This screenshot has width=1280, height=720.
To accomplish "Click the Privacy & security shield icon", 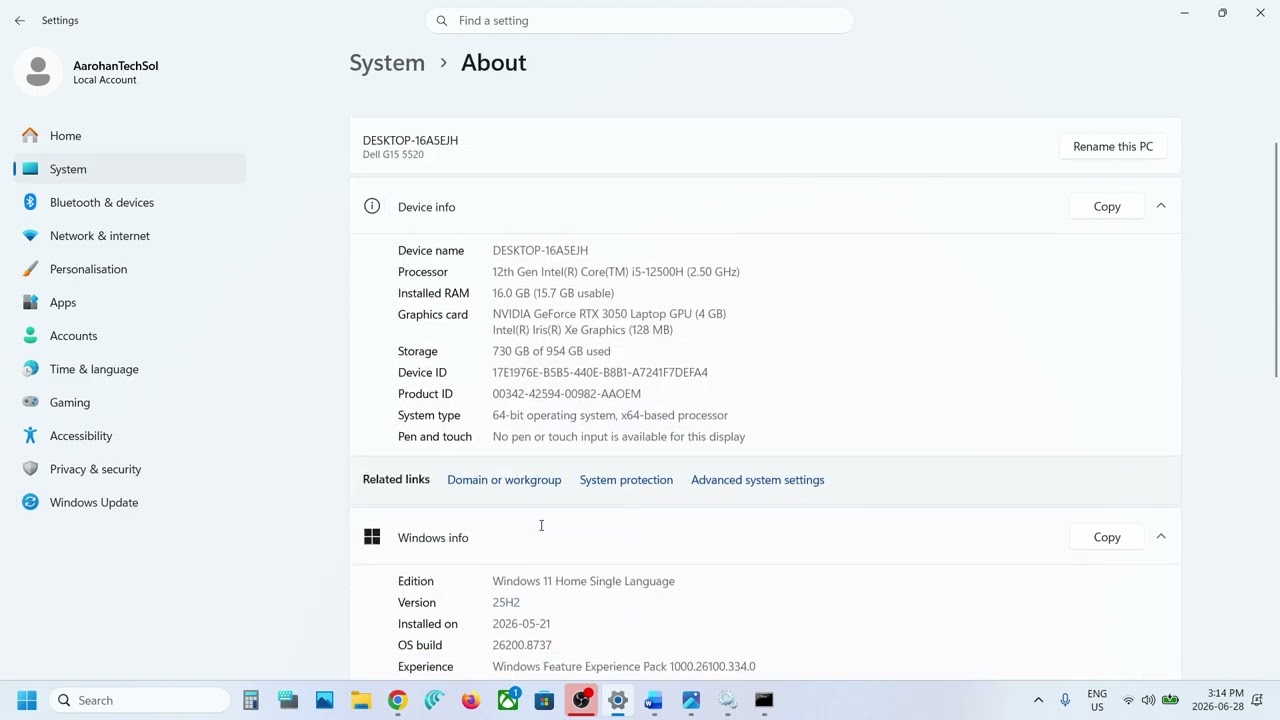I will pyautogui.click(x=30, y=469).
